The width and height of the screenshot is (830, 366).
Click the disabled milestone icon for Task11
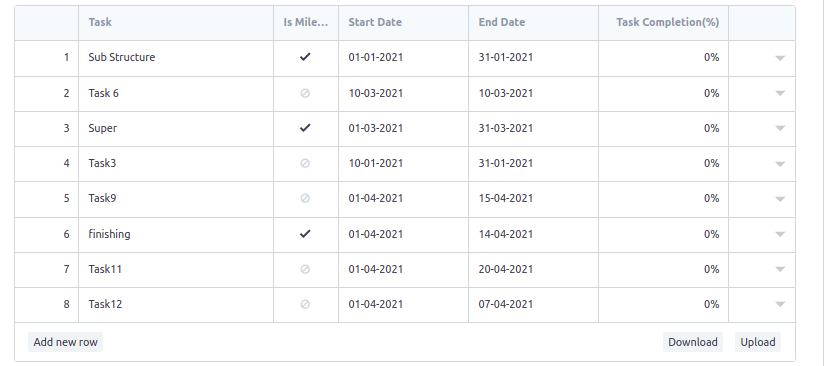[305, 269]
